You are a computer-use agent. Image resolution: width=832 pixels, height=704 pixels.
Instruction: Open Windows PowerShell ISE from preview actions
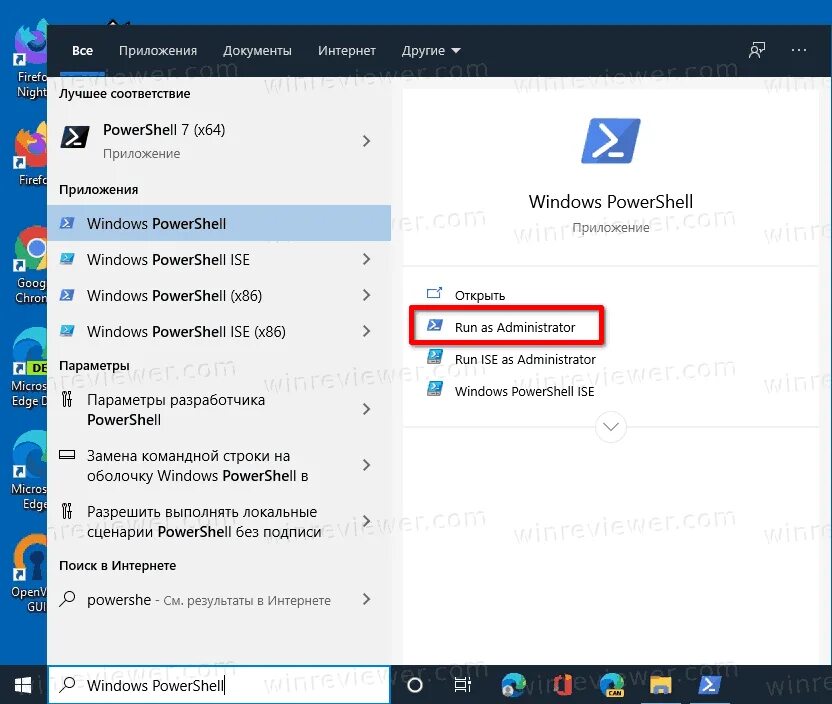click(524, 392)
